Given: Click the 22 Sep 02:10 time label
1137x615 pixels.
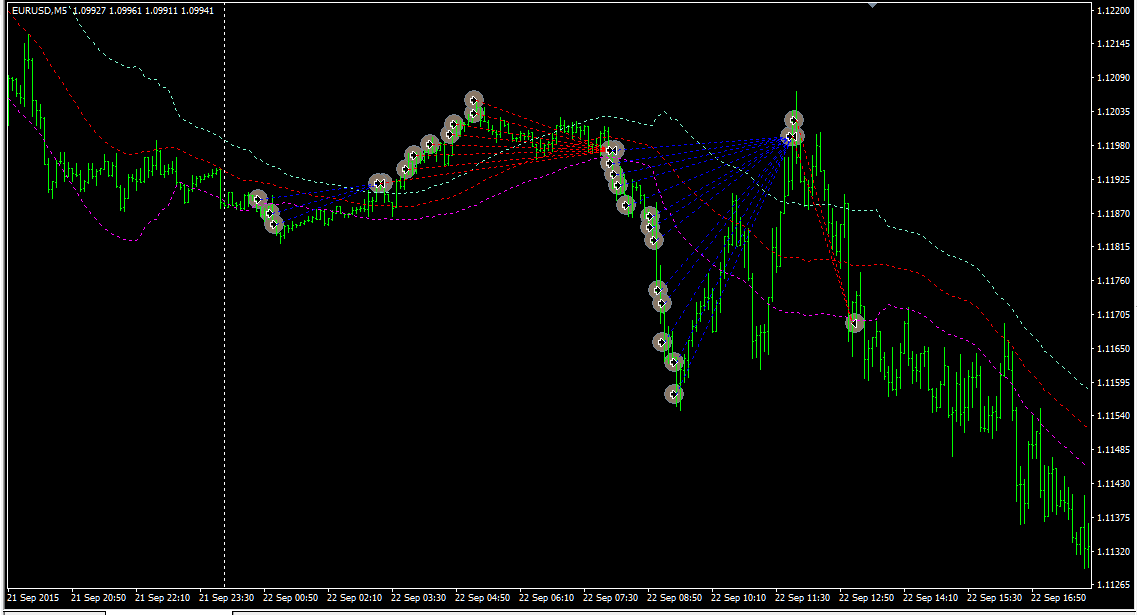Looking at the screenshot, I should pyautogui.click(x=355, y=598).
